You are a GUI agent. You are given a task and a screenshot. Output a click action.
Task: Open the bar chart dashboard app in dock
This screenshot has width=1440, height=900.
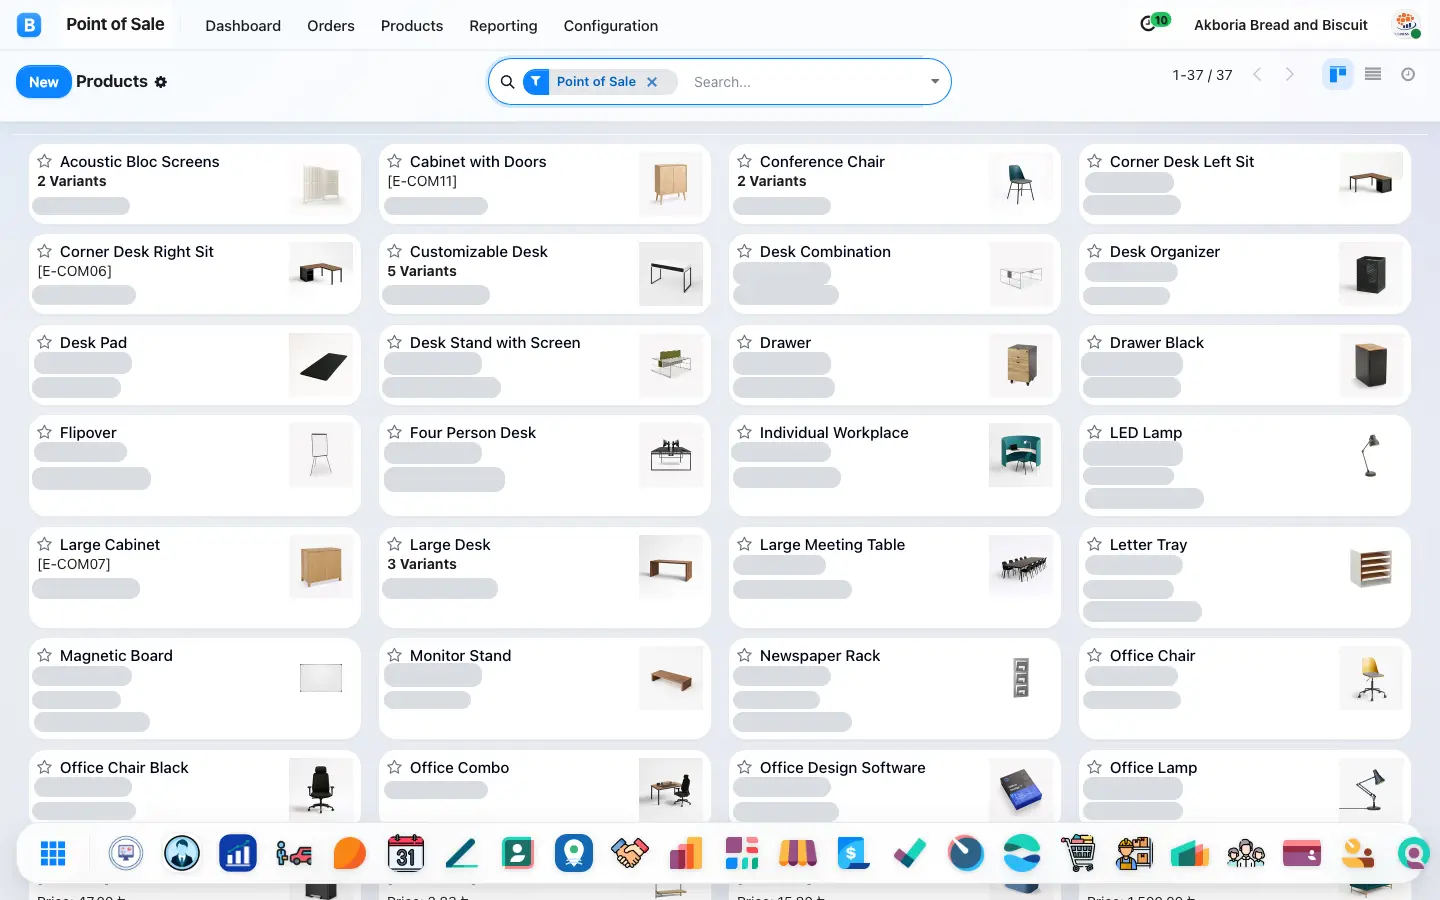(238, 853)
